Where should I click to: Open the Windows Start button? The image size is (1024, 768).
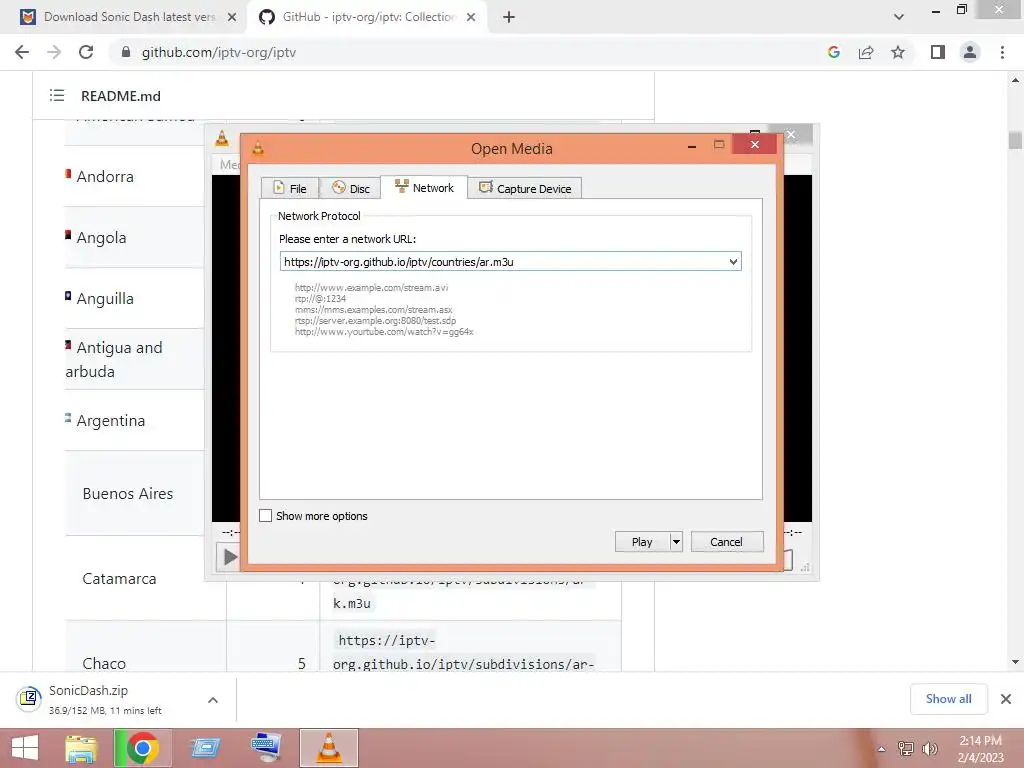click(25, 748)
